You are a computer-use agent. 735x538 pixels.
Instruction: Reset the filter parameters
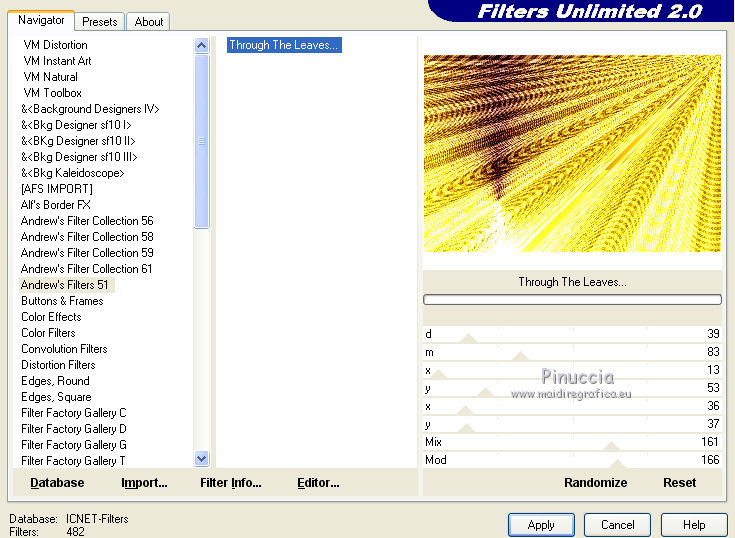point(679,483)
